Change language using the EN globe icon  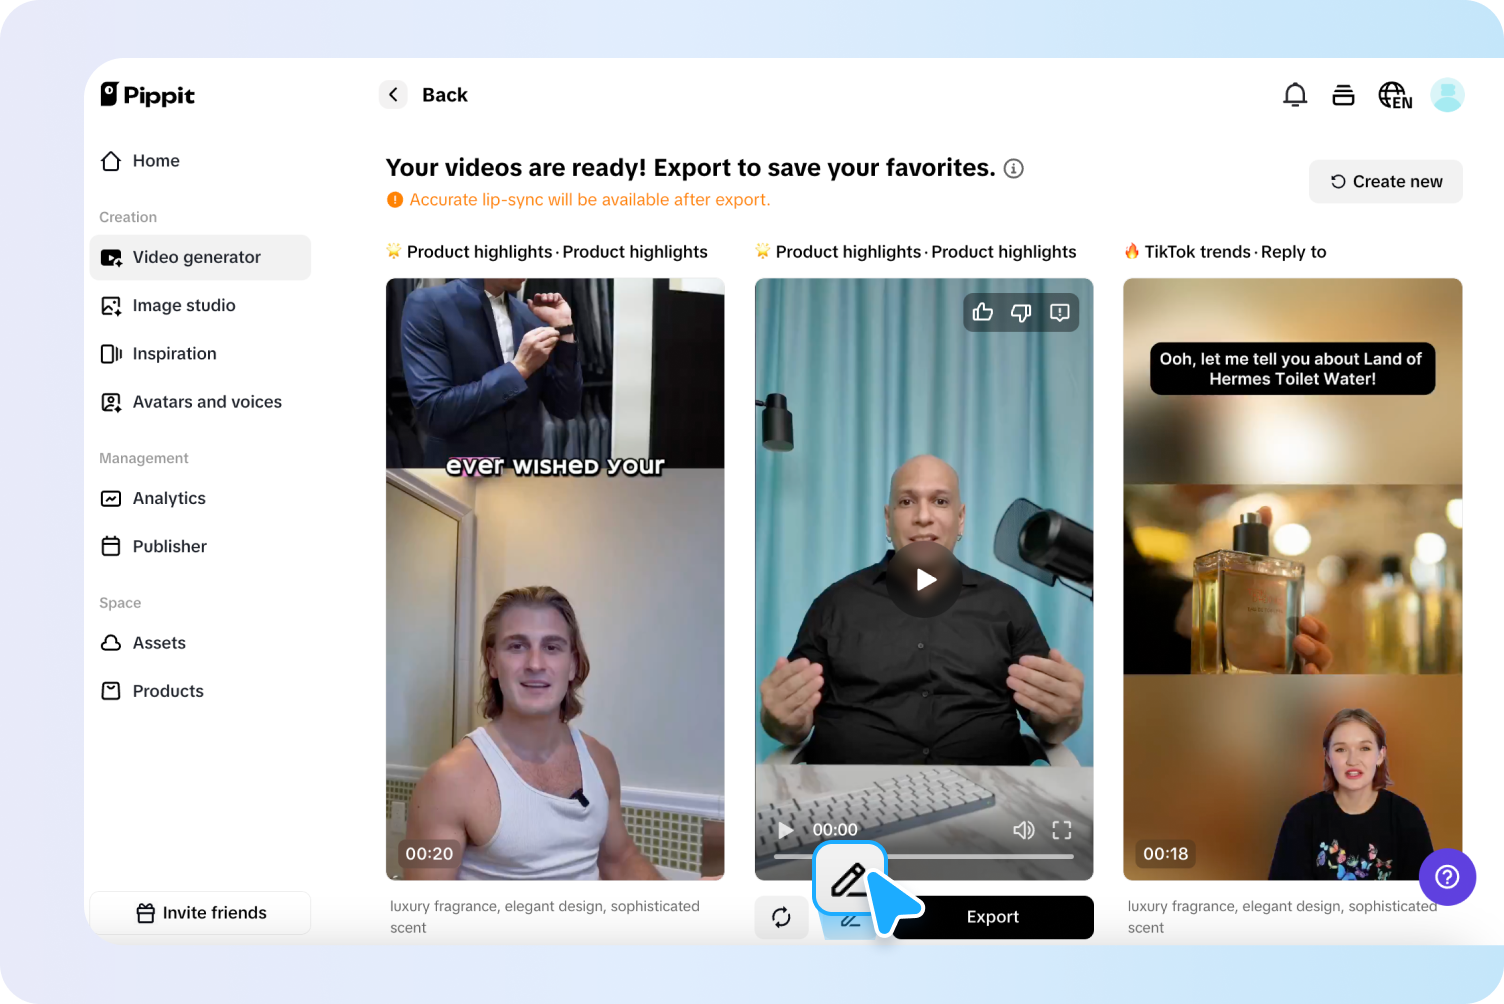[x=1394, y=94]
